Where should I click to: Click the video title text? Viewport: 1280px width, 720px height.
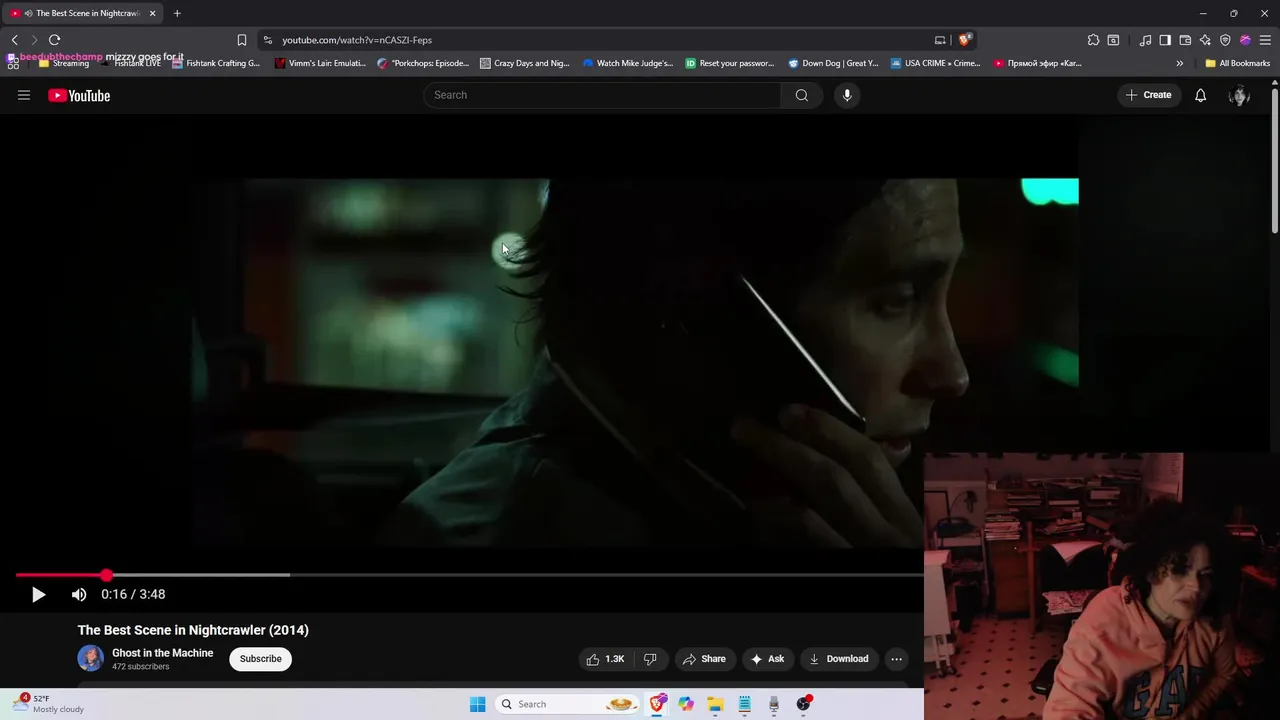tap(193, 630)
